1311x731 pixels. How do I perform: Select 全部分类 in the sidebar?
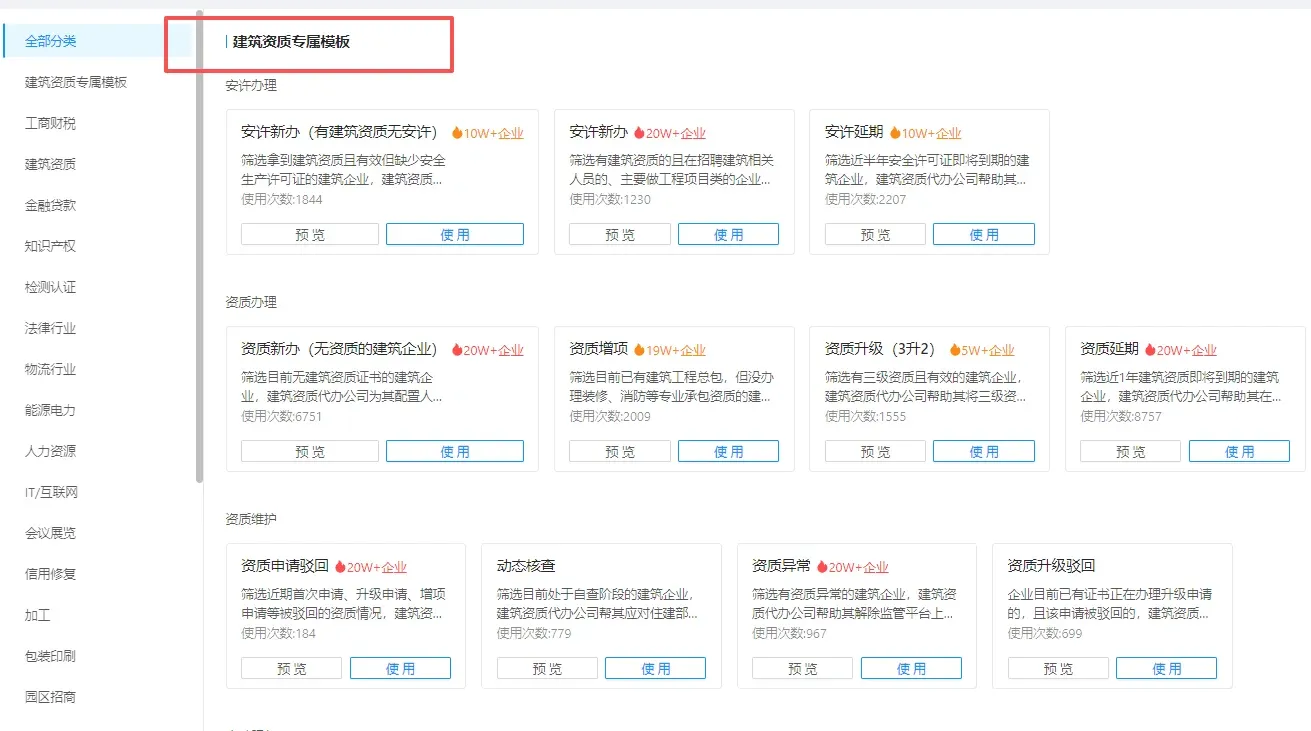point(98,41)
